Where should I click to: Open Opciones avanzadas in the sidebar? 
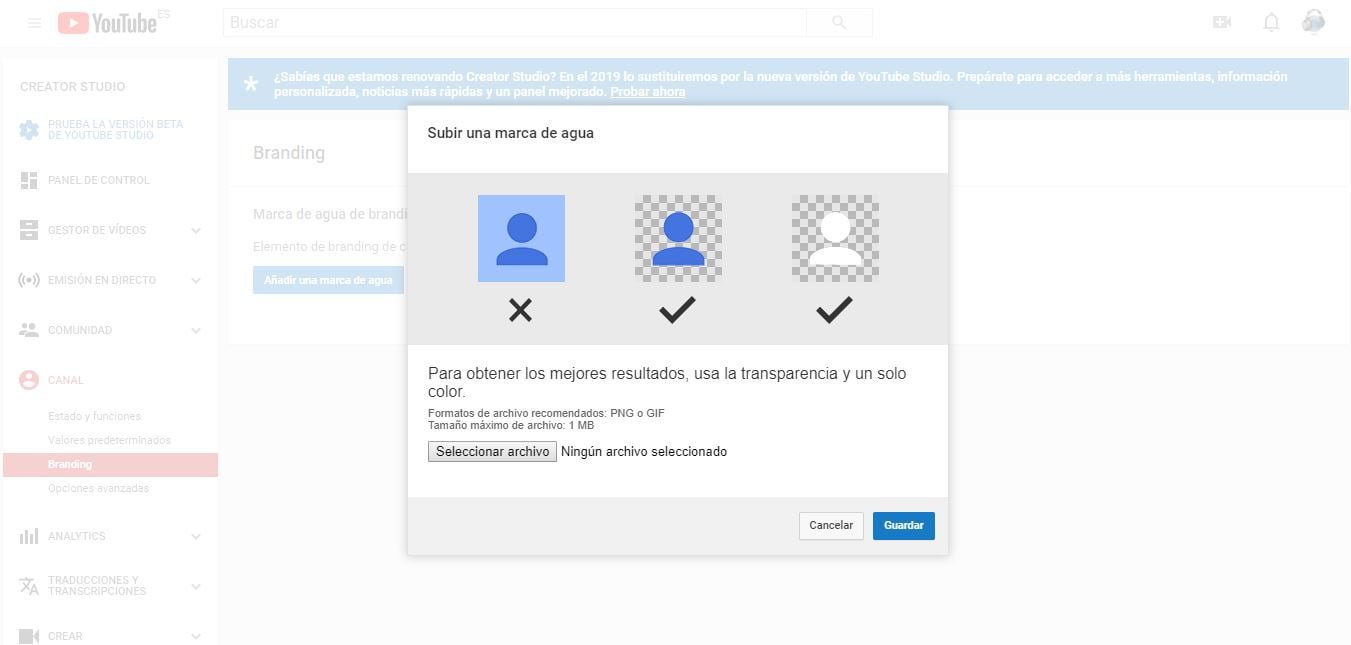pos(98,488)
